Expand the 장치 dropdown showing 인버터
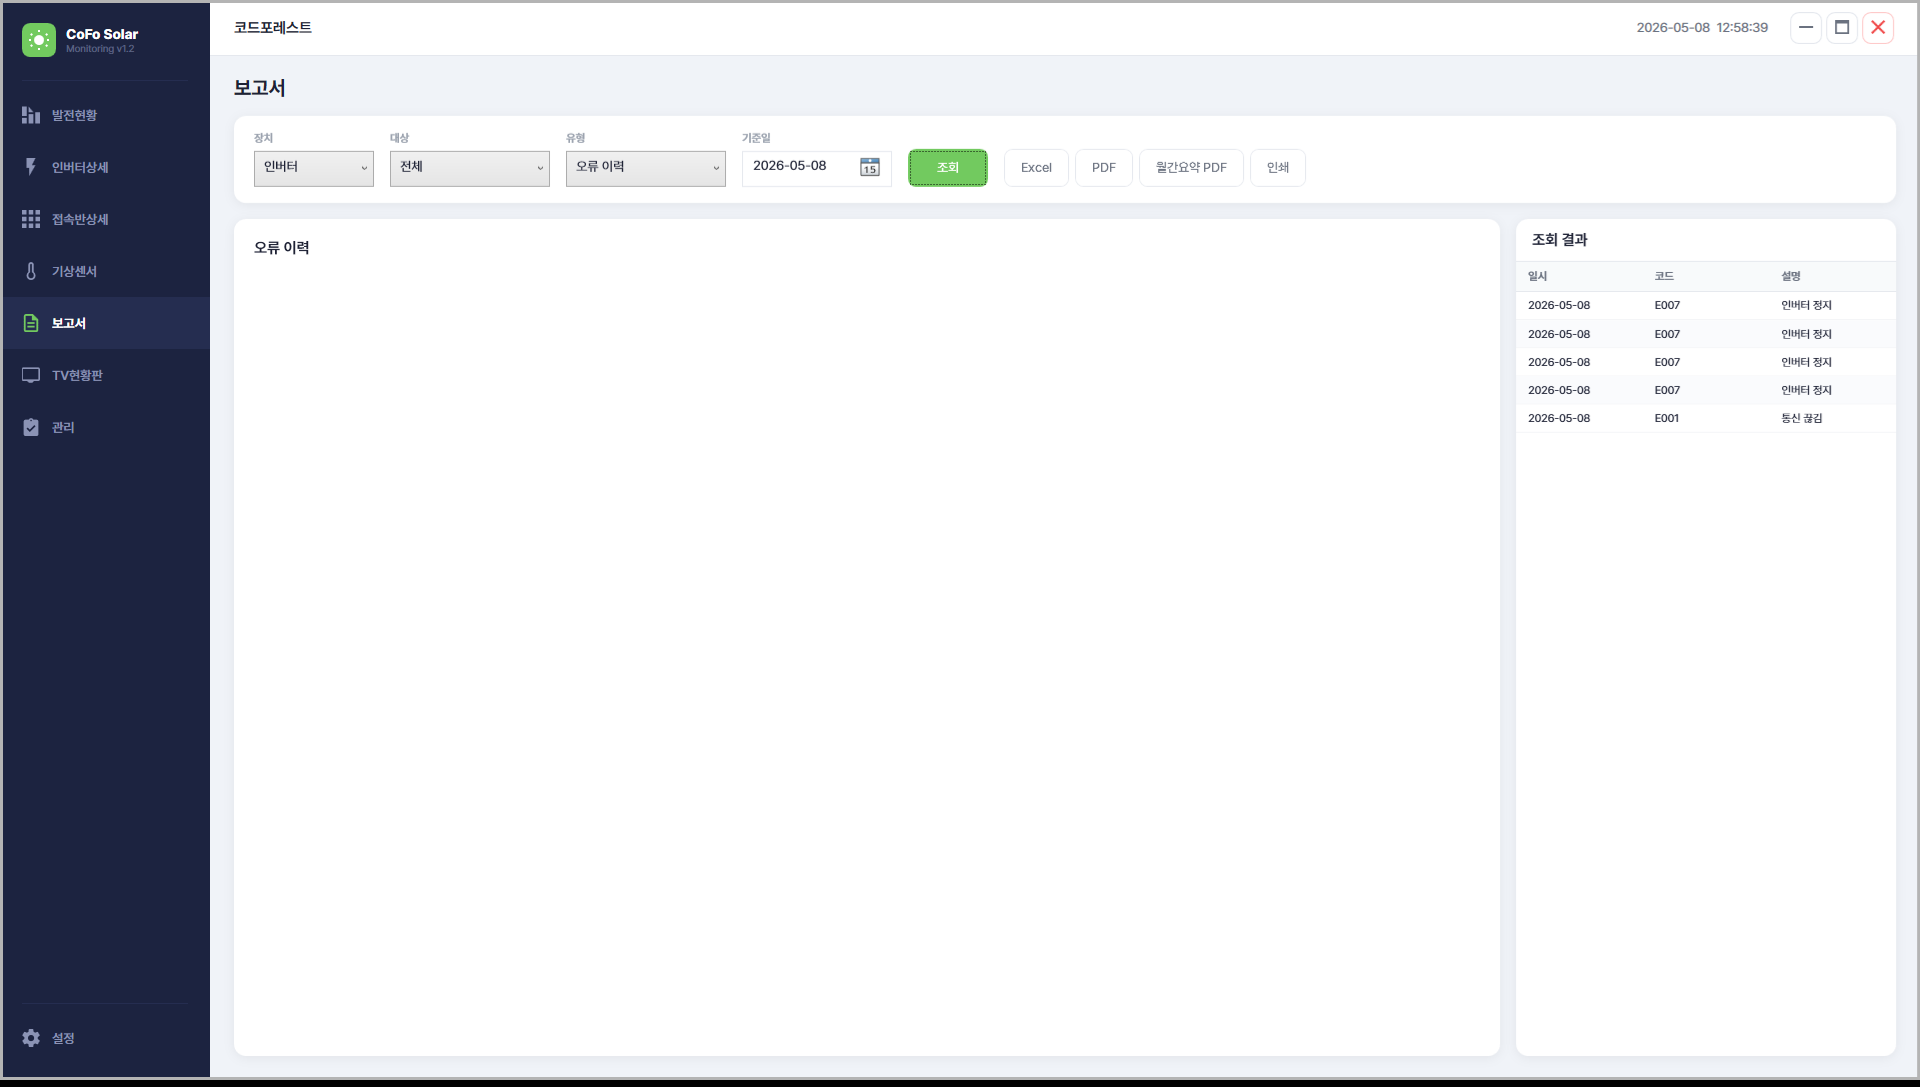The height and width of the screenshot is (1087, 1920). pyautogui.click(x=314, y=168)
